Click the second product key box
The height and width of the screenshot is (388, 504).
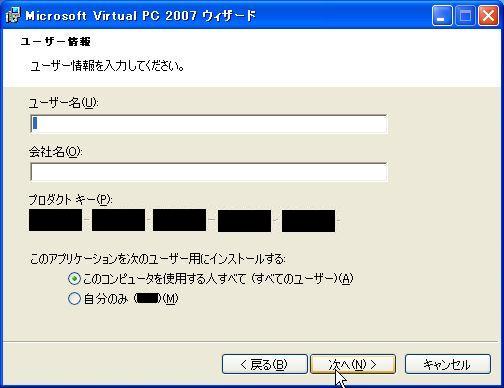coord(118,220)
